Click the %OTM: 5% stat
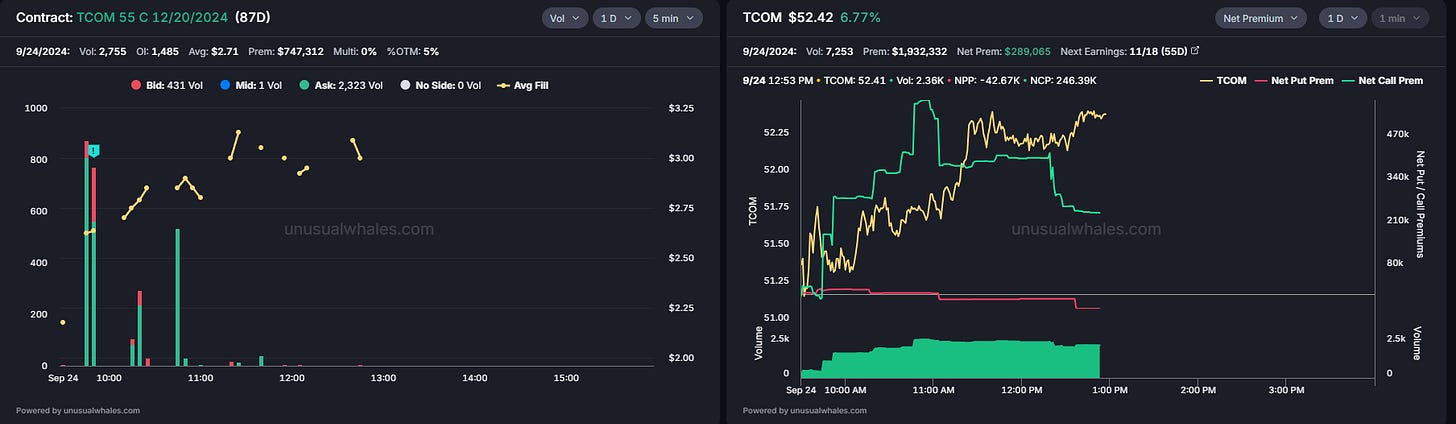 412,50
